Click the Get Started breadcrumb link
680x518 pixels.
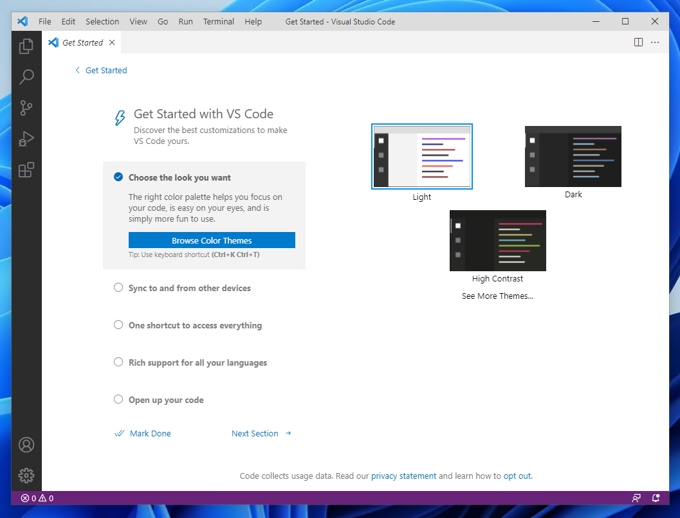(x=106, y=70)
